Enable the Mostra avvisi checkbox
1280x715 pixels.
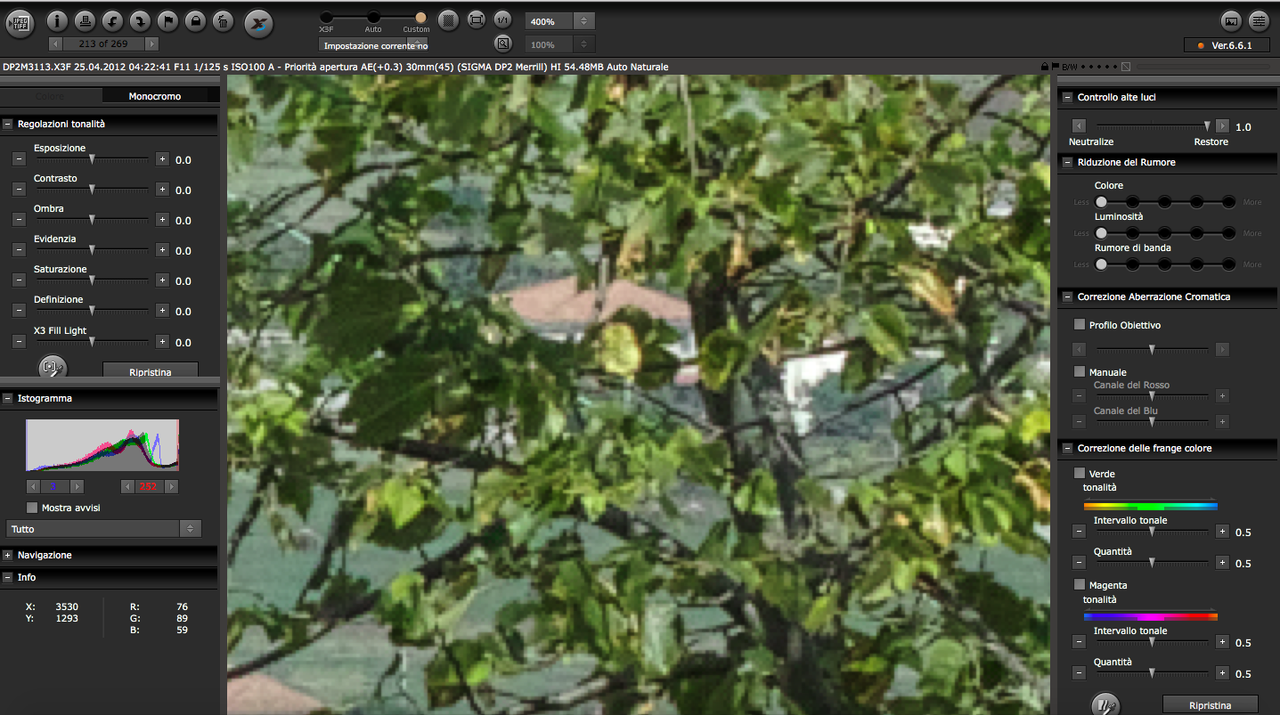[x=32, y=507]
